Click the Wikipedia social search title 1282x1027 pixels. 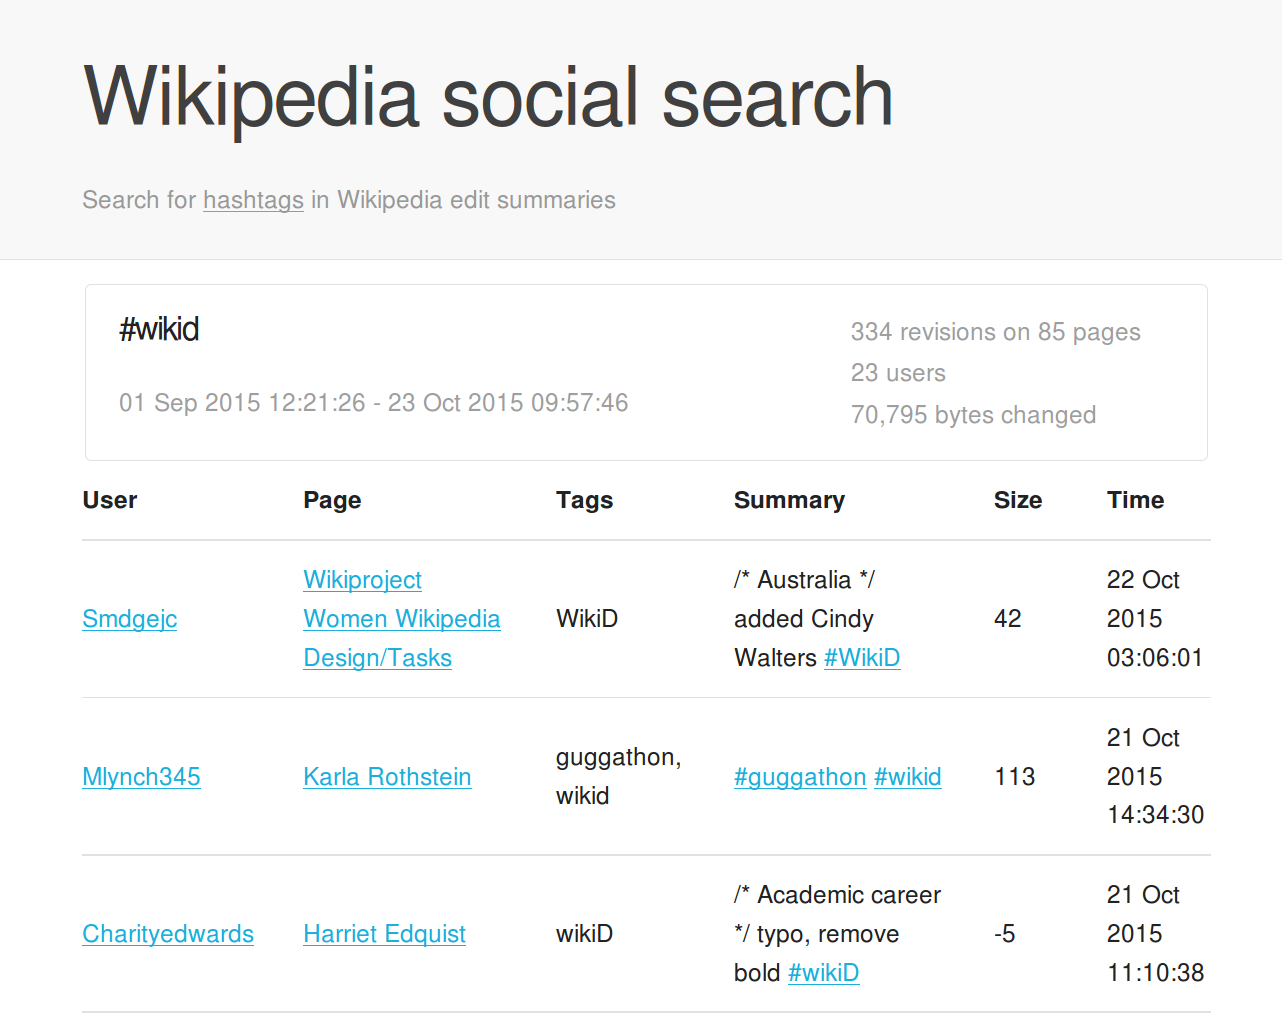pyautogui.click(x=488, y=97)
